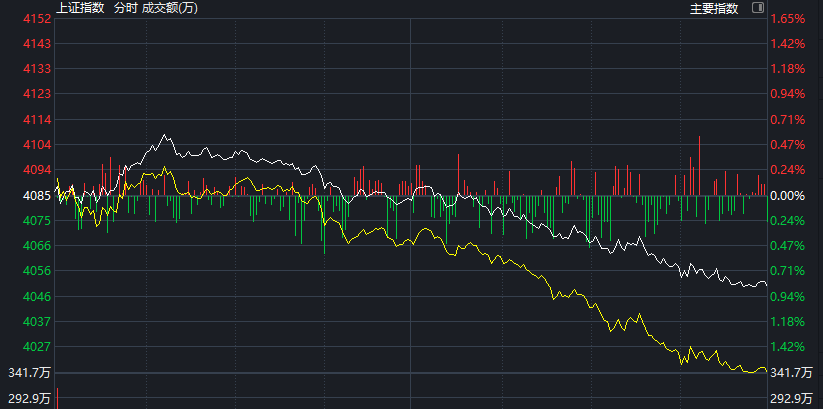Click the 0.94% green percentage label
The height and width of the screenshot is (409, 823).
coord(788,297)
